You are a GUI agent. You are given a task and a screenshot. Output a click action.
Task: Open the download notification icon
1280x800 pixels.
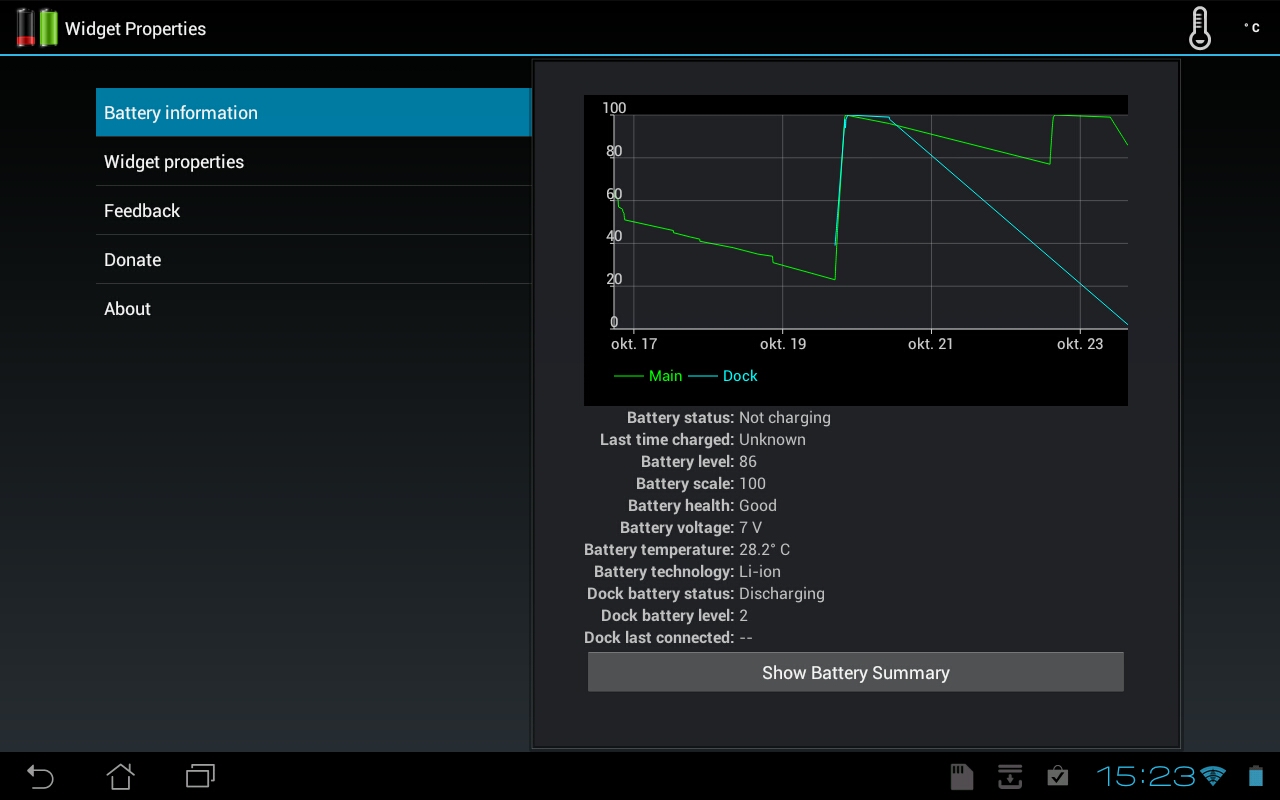point(1010,776)
